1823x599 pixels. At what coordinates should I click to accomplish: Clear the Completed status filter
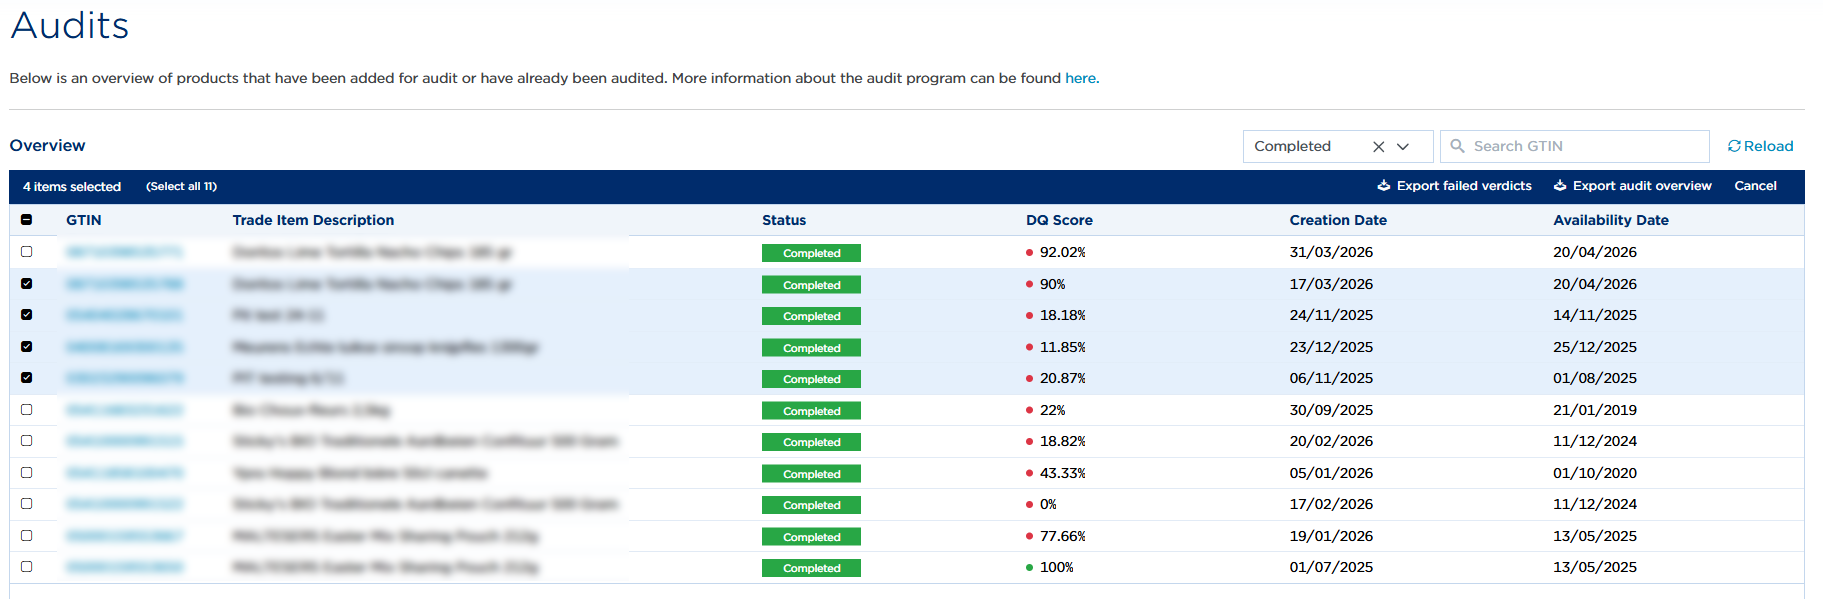(1378, 147)
